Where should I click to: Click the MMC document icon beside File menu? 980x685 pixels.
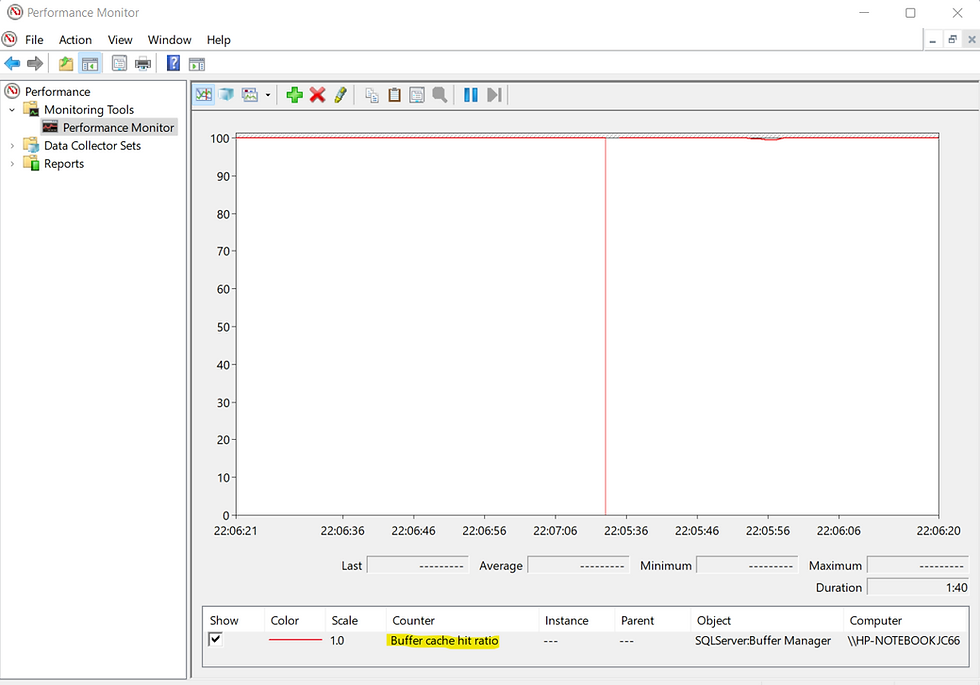tap(9, 39)
